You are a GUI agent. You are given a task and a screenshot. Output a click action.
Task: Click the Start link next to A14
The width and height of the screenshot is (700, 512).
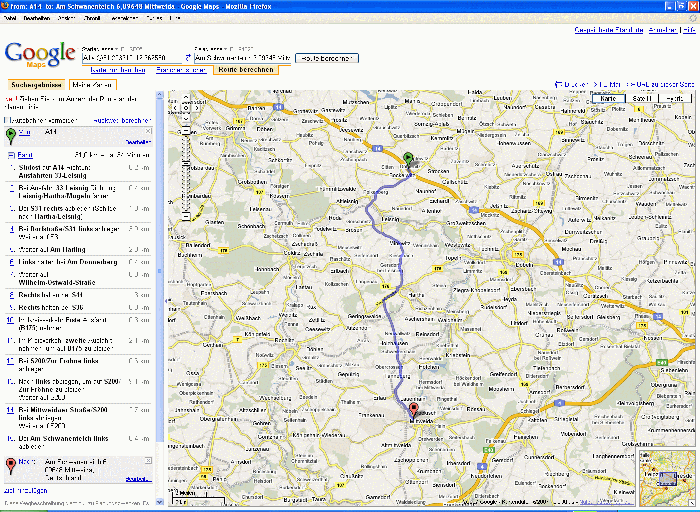25,132
